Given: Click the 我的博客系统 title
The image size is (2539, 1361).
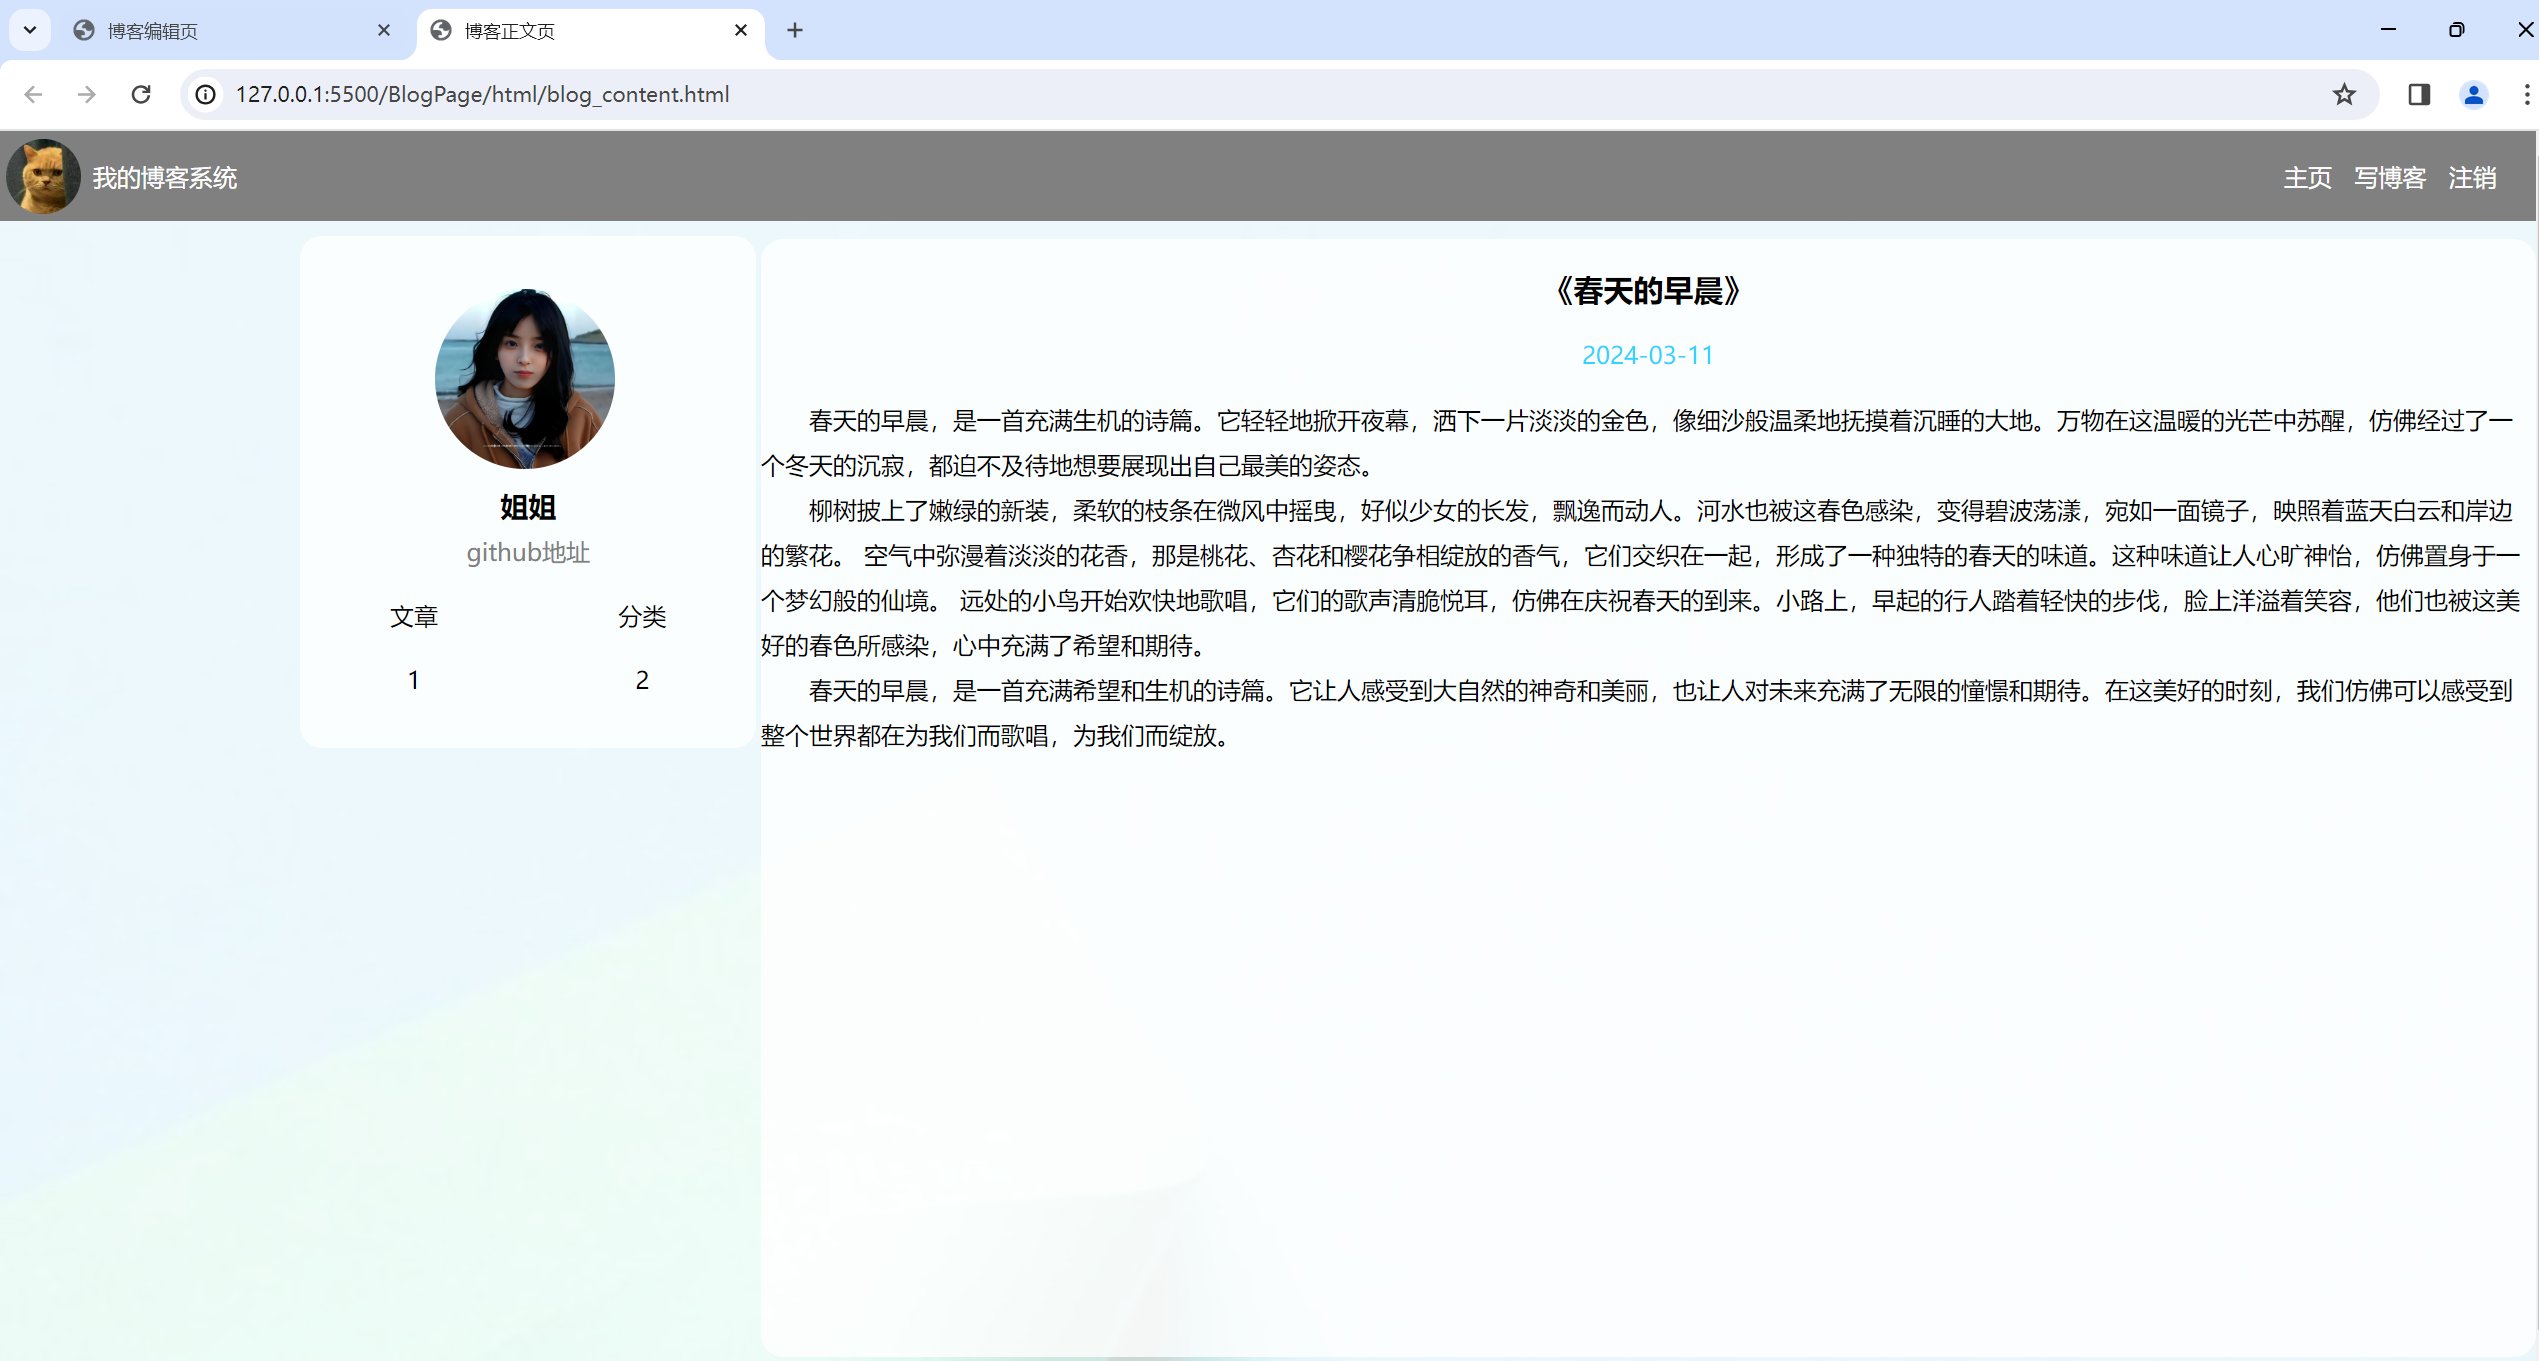Looking at the screenshot, I should (x=165, y=178).
